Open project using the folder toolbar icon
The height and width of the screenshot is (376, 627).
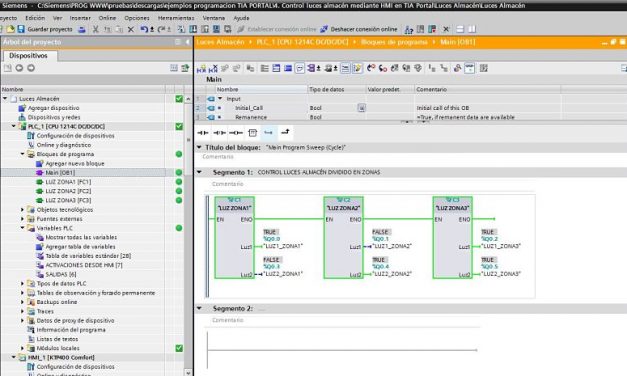coord(11,29)
